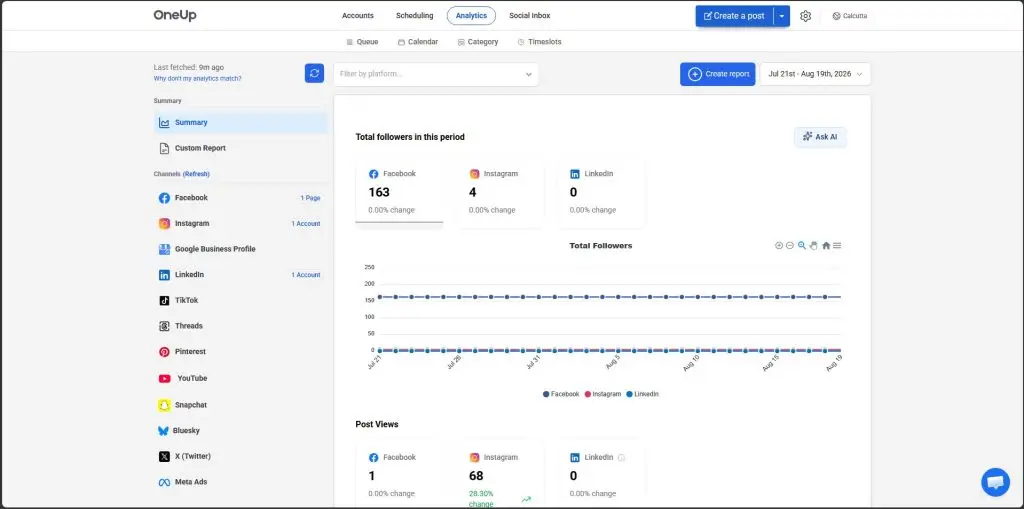This screenshot has width=1024, height=509.
Task: Click the Custom Report document icon
Action: tap(165, 148)
